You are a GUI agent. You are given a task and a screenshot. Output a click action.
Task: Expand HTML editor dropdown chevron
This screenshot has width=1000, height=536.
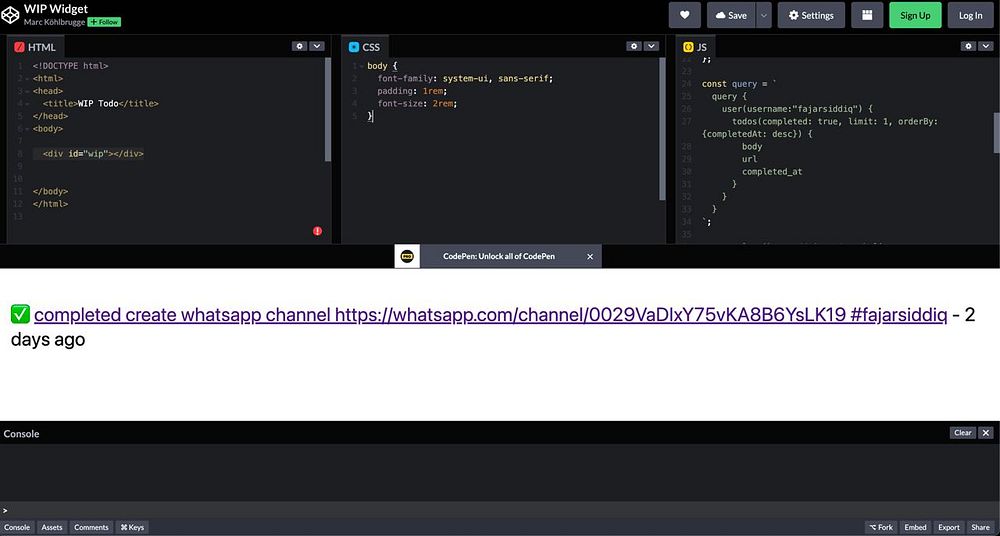pyautogui.click(x=317, y=46)
